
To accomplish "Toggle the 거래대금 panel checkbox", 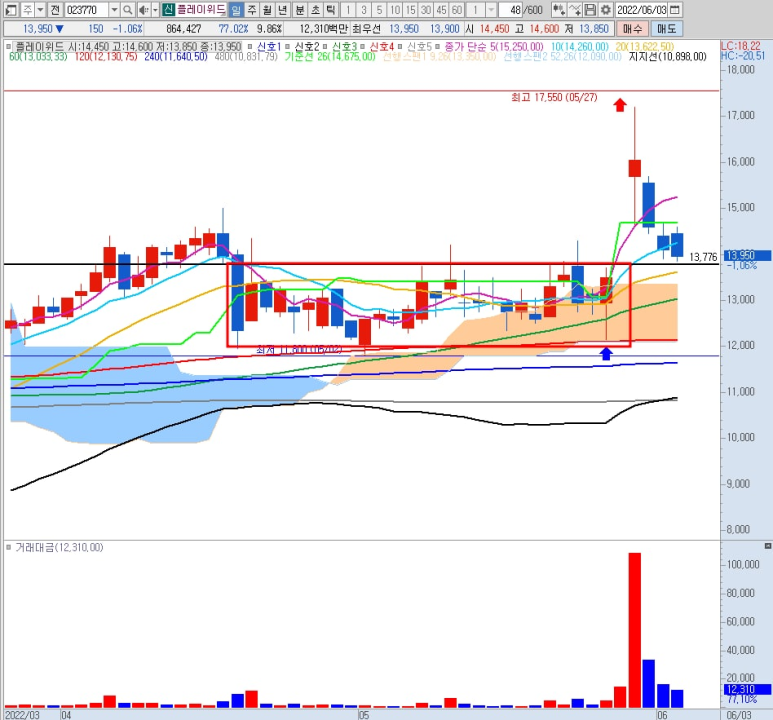I will [8, 547].
